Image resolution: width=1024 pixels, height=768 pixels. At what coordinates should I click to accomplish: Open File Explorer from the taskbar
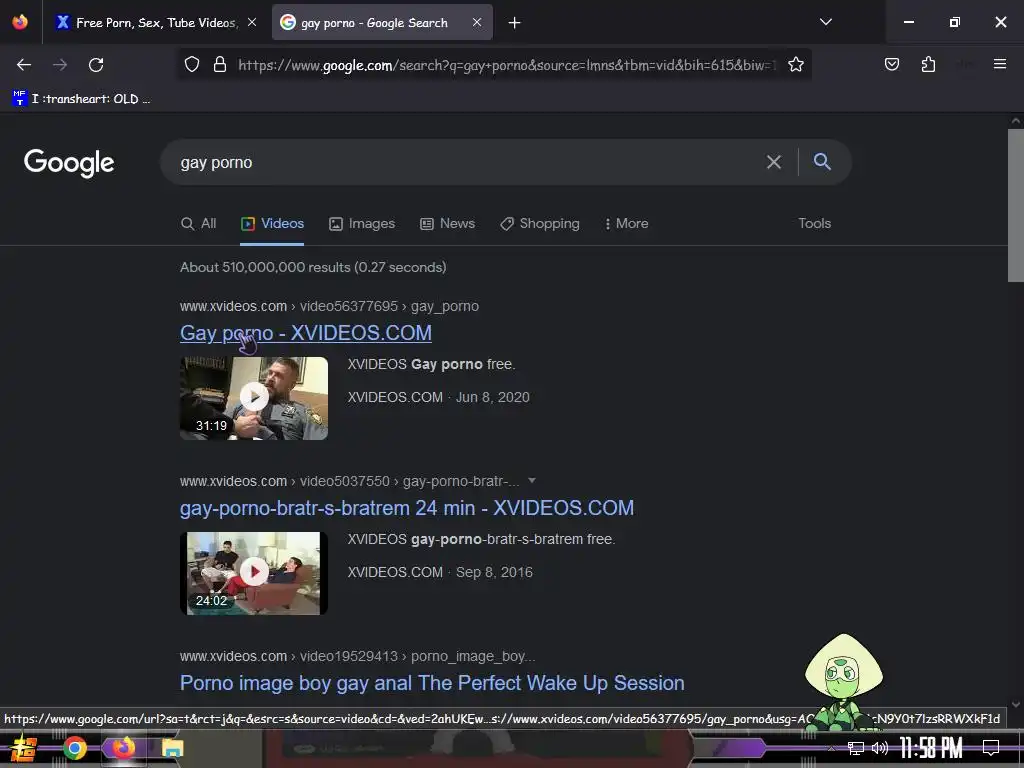[172, 748]
